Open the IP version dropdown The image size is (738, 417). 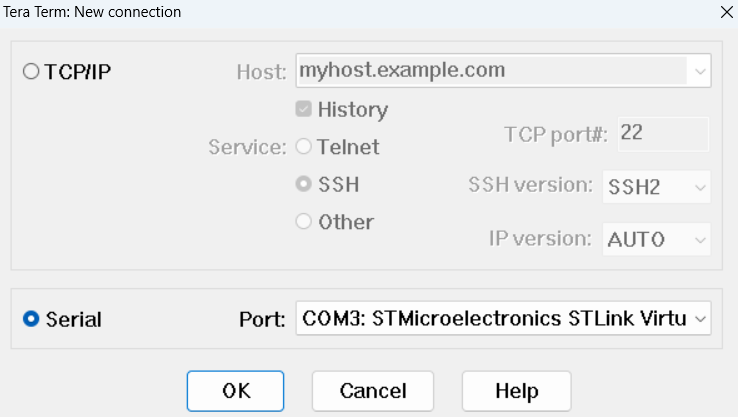[657, 239]
